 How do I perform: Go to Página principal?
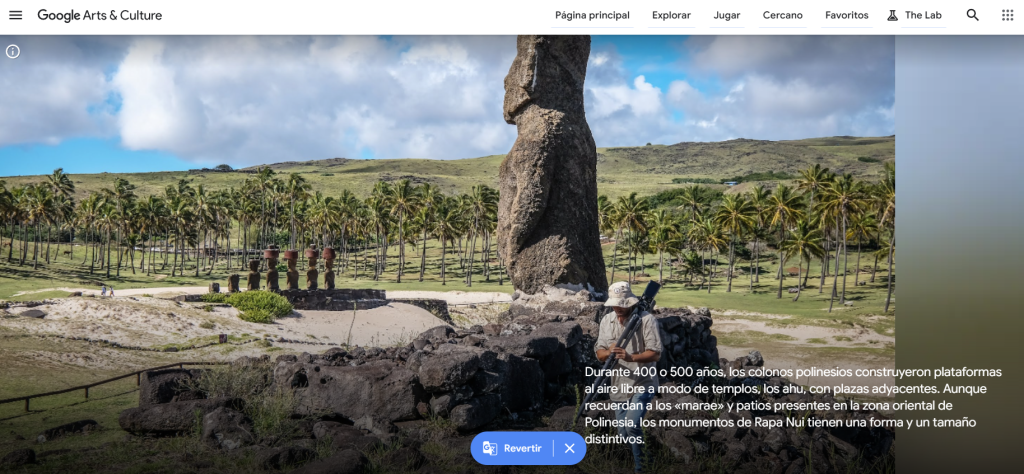point(592,16)
